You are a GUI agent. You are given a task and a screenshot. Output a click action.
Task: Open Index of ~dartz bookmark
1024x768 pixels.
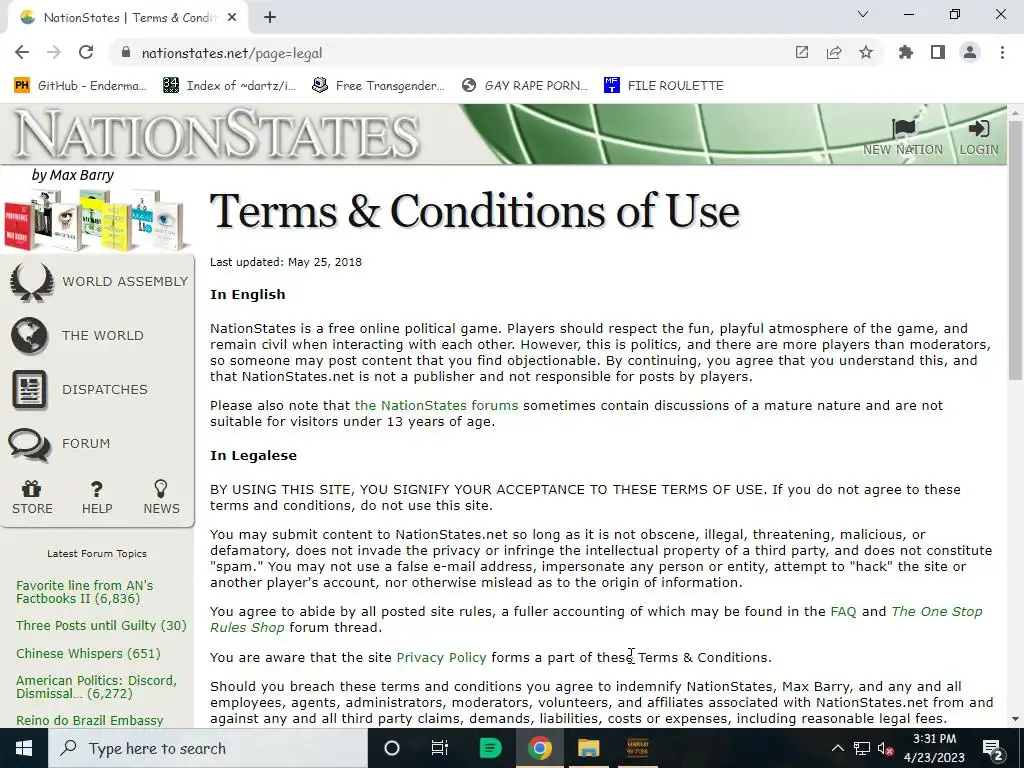pyautogui.click(x=229, y=86)
